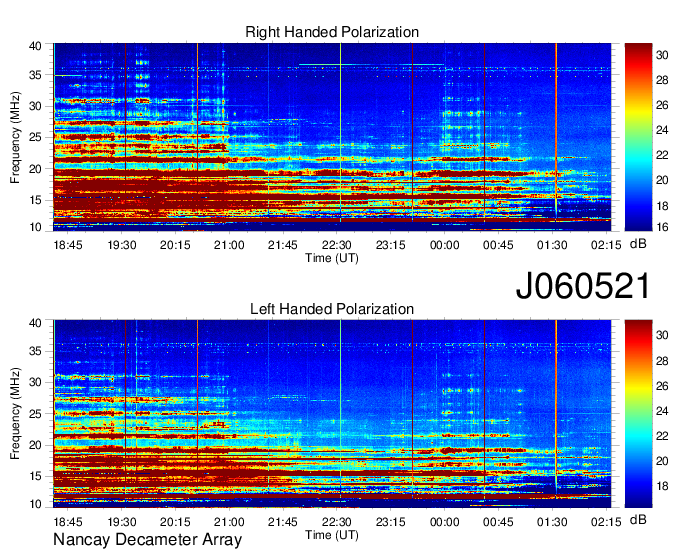
Task: Click the 00:45 time tick of the lower plot
Action: [x=498, y=522]
